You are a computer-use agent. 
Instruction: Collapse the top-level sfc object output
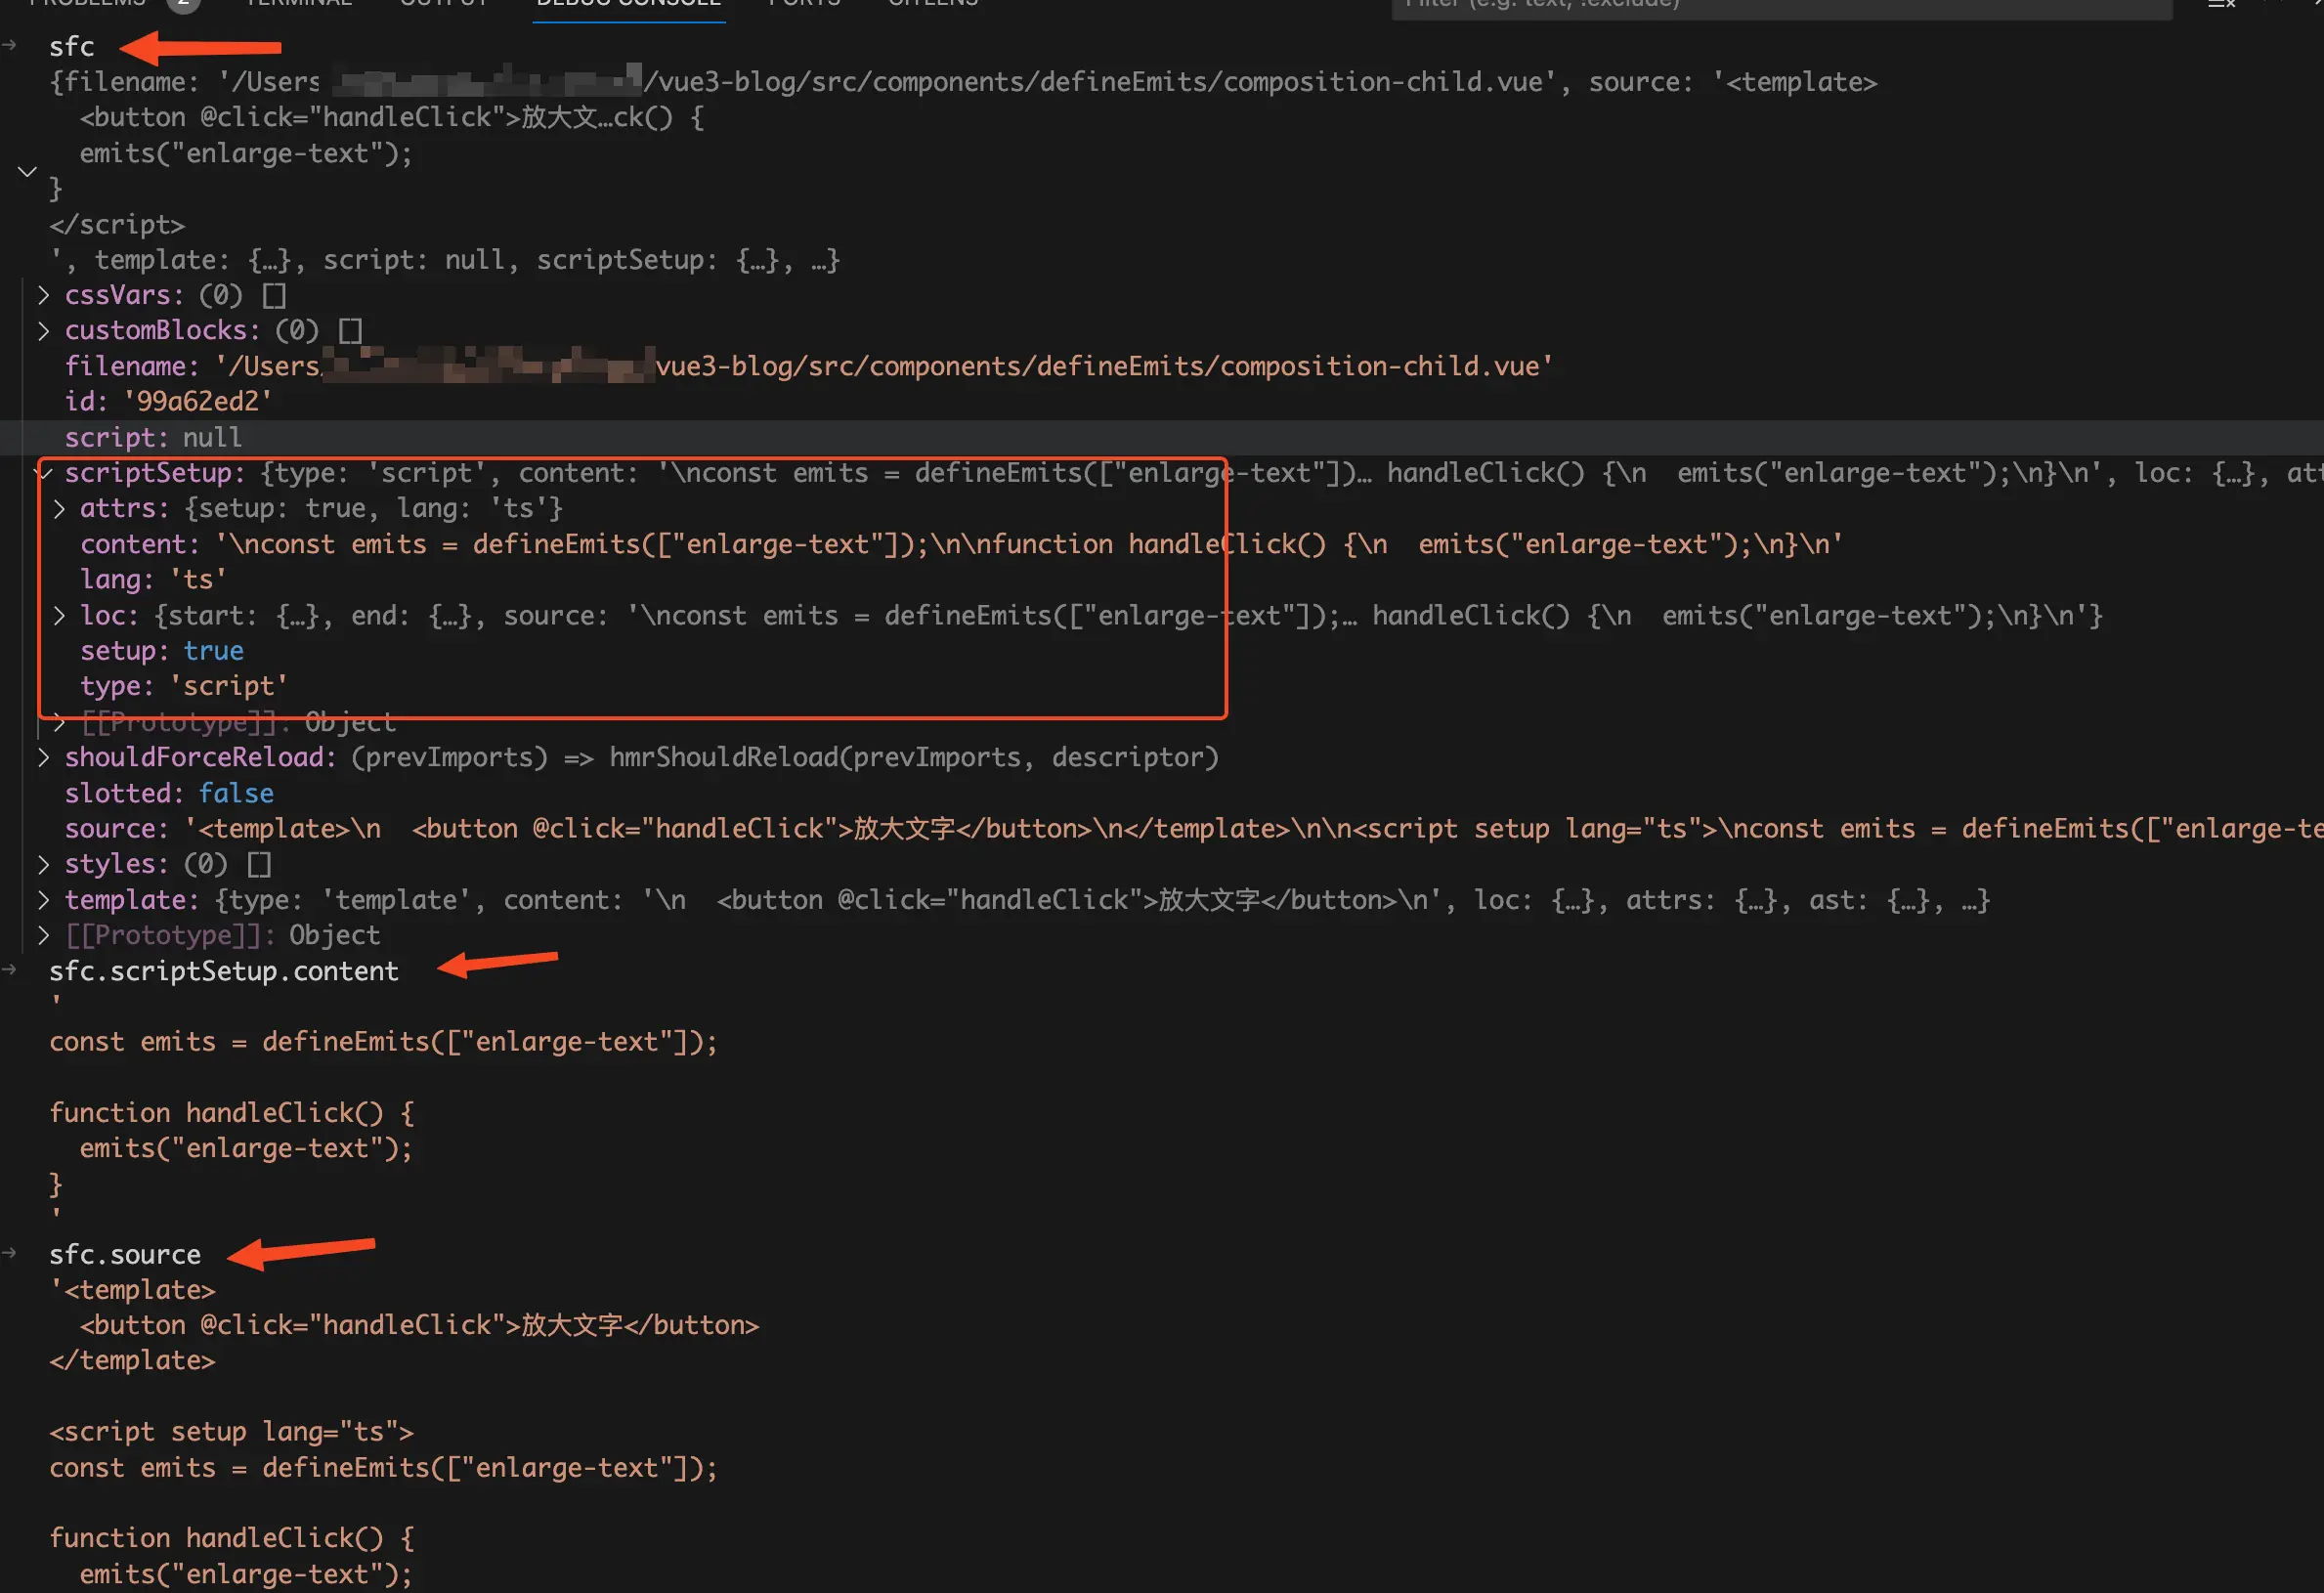(x=27, y=172)
